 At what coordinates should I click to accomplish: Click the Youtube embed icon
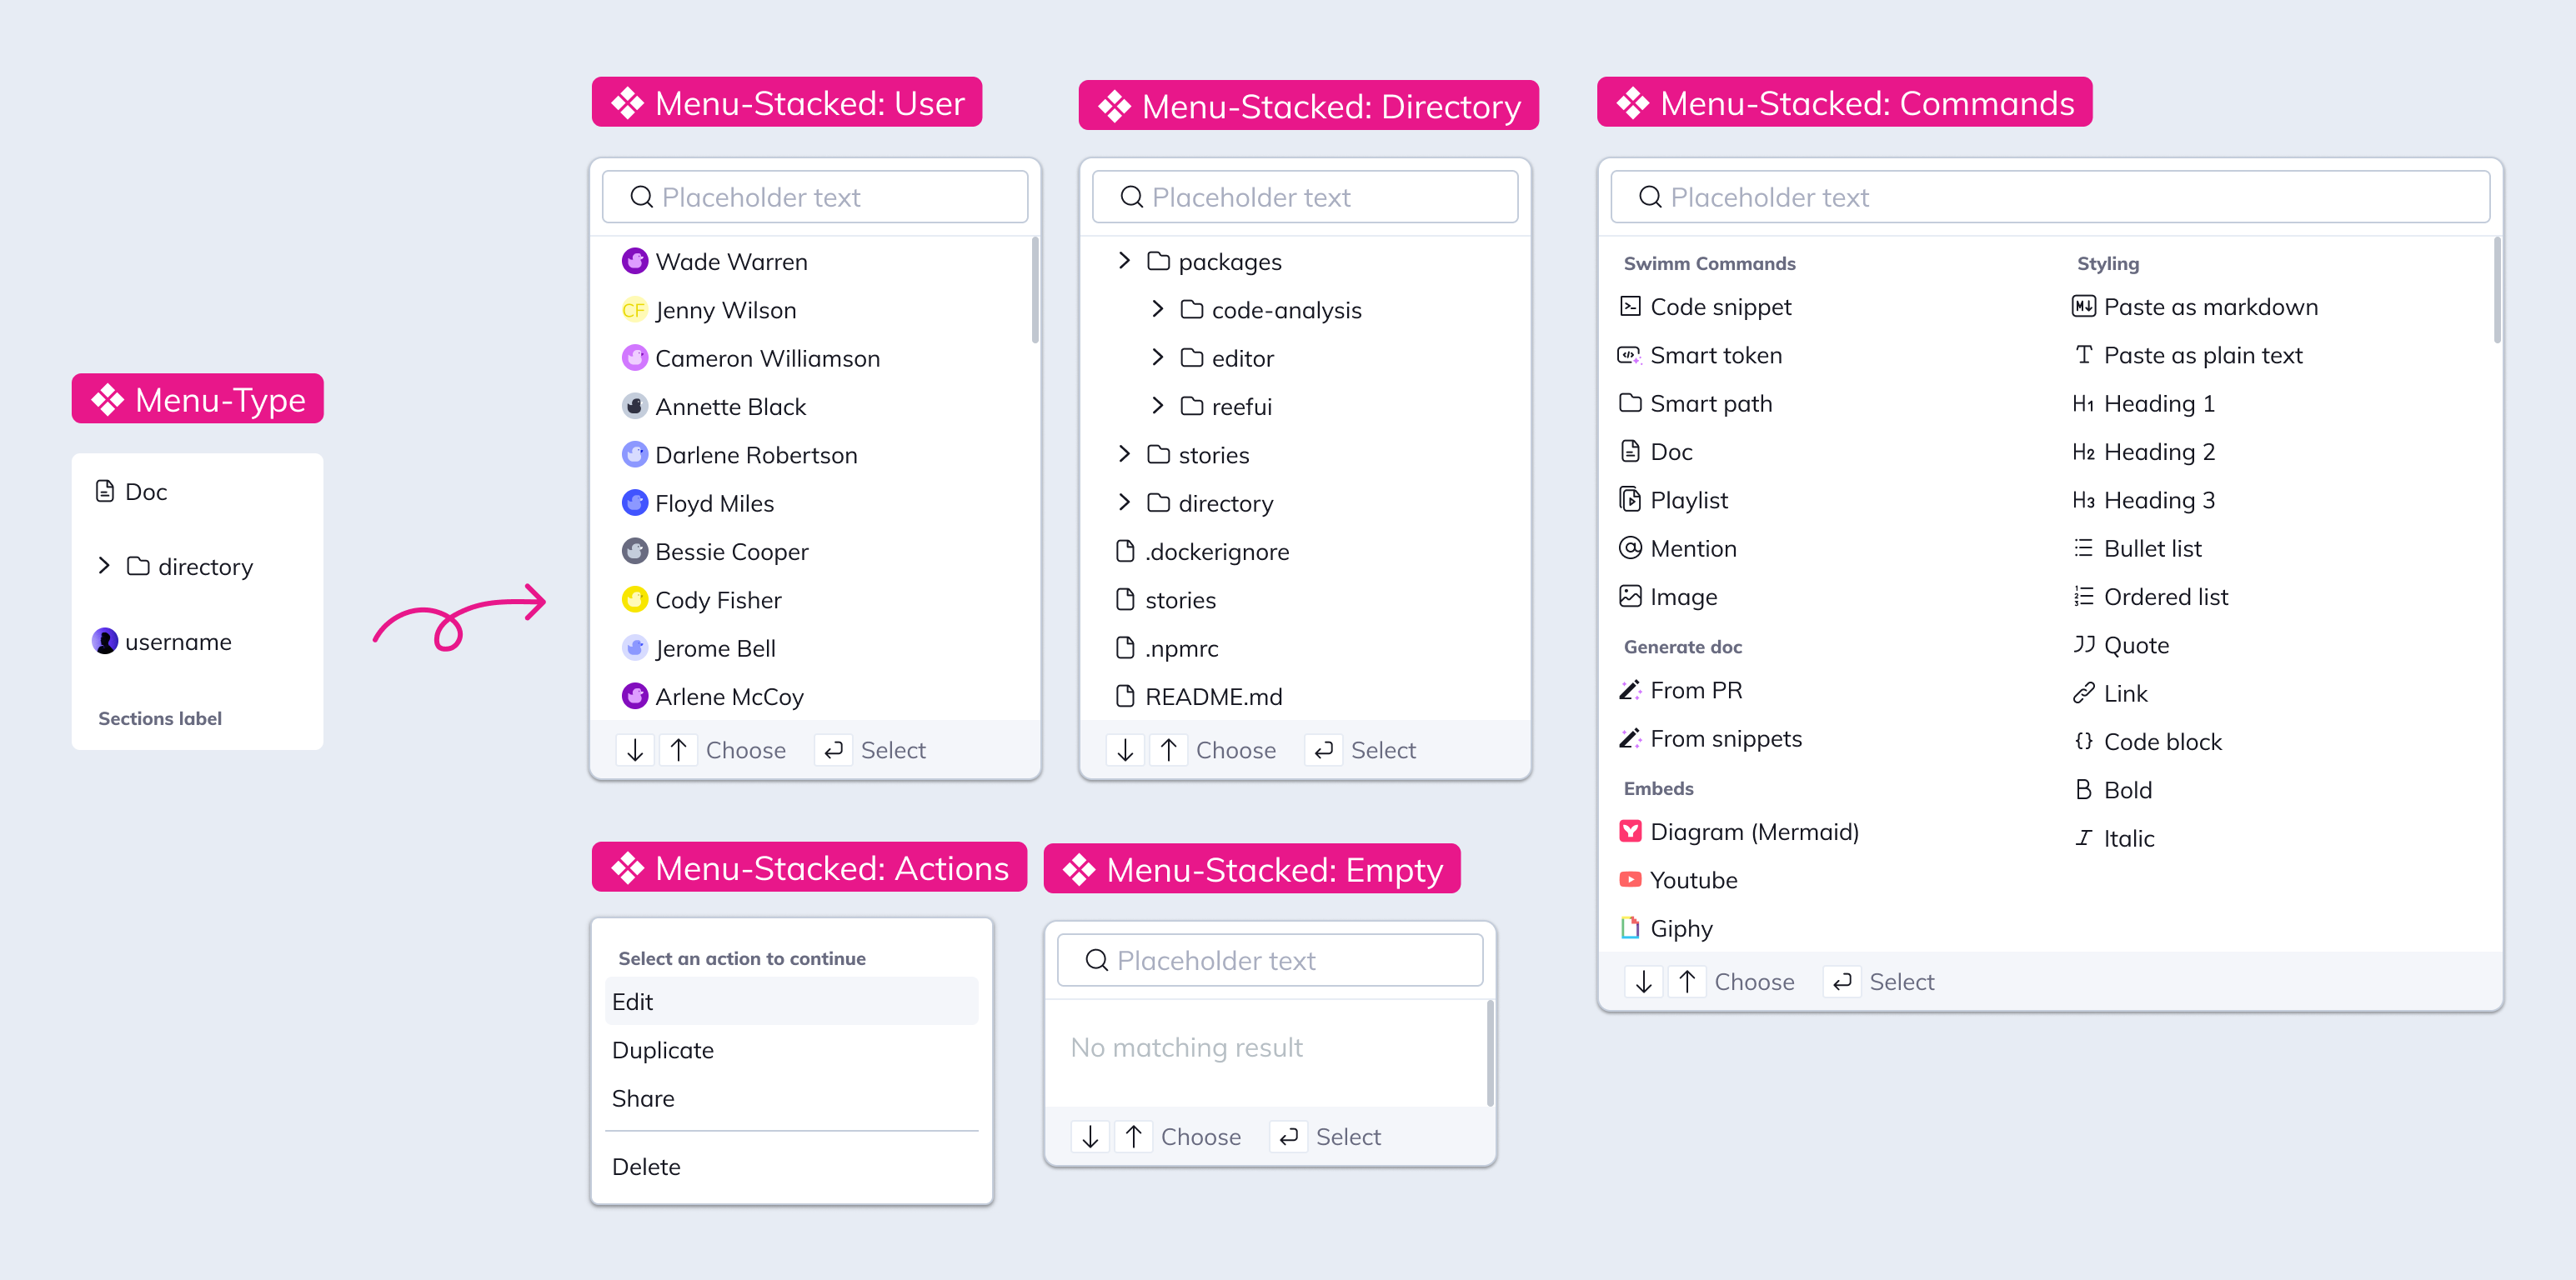click(x=1630, y=880)
